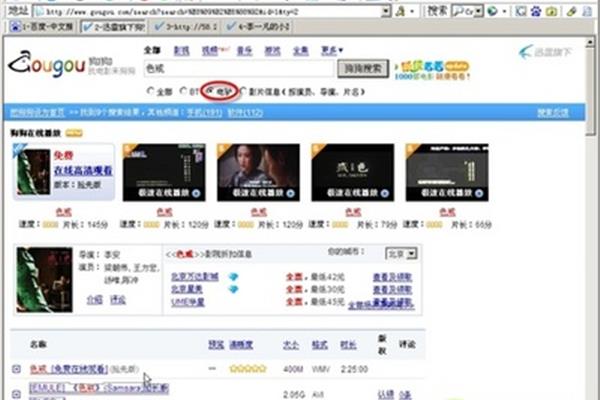The width and height of the screenshot is (600, 400).
Task: Click the 手机(191) channel link
Action: 204,113
